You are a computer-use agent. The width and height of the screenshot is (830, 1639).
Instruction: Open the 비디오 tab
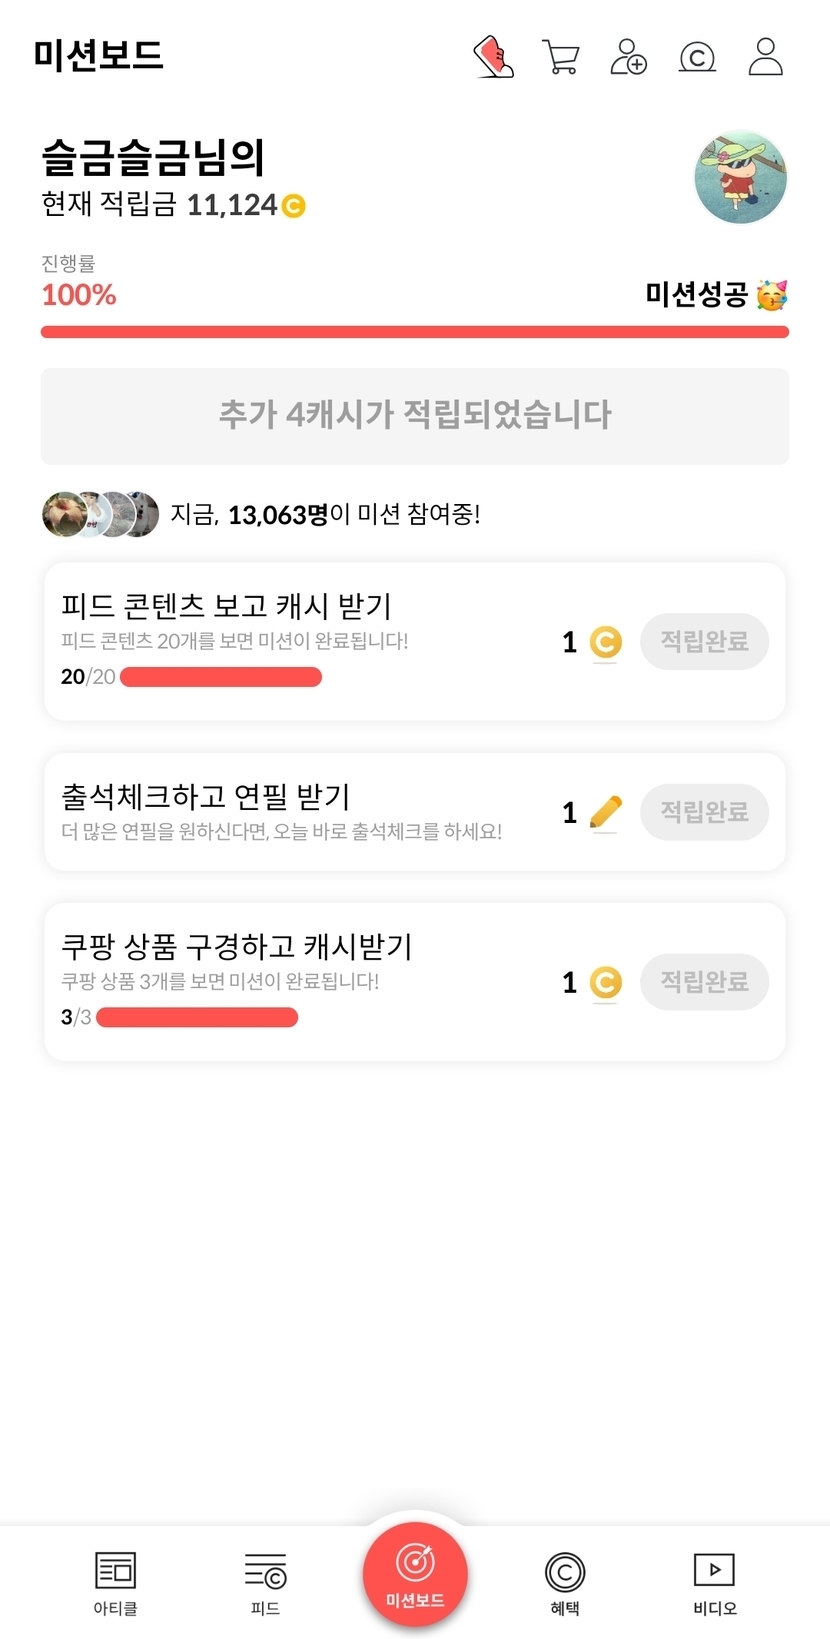click(714, 1583)
